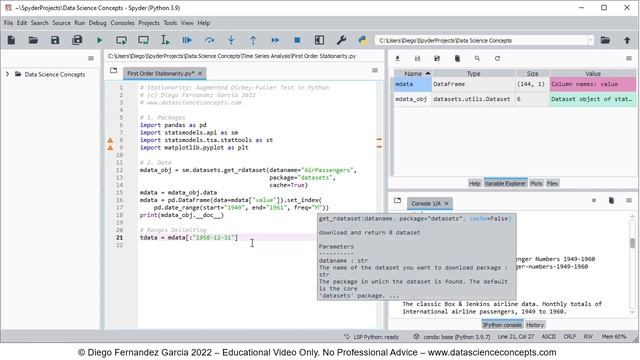Maximize the current pane
The height and width of the screenshot is (360, 640).
(x=319, y=40)
